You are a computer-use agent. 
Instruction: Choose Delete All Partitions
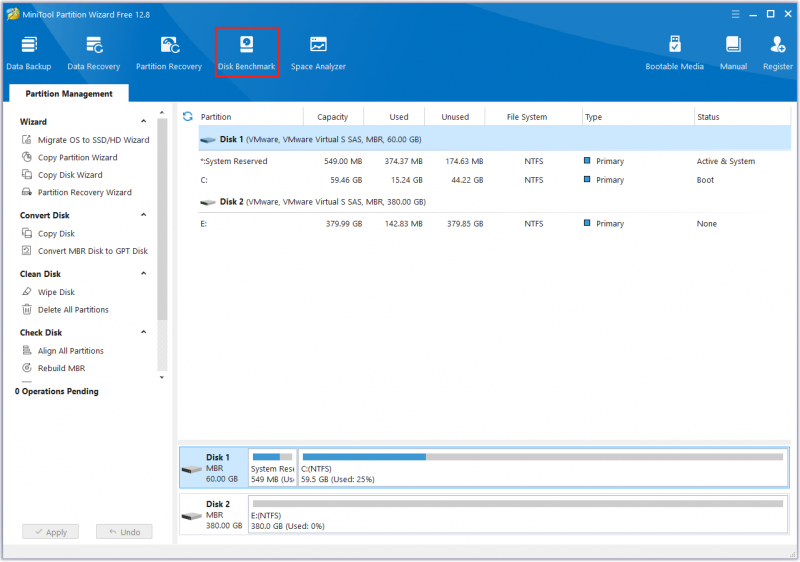[x=73, y=310]
